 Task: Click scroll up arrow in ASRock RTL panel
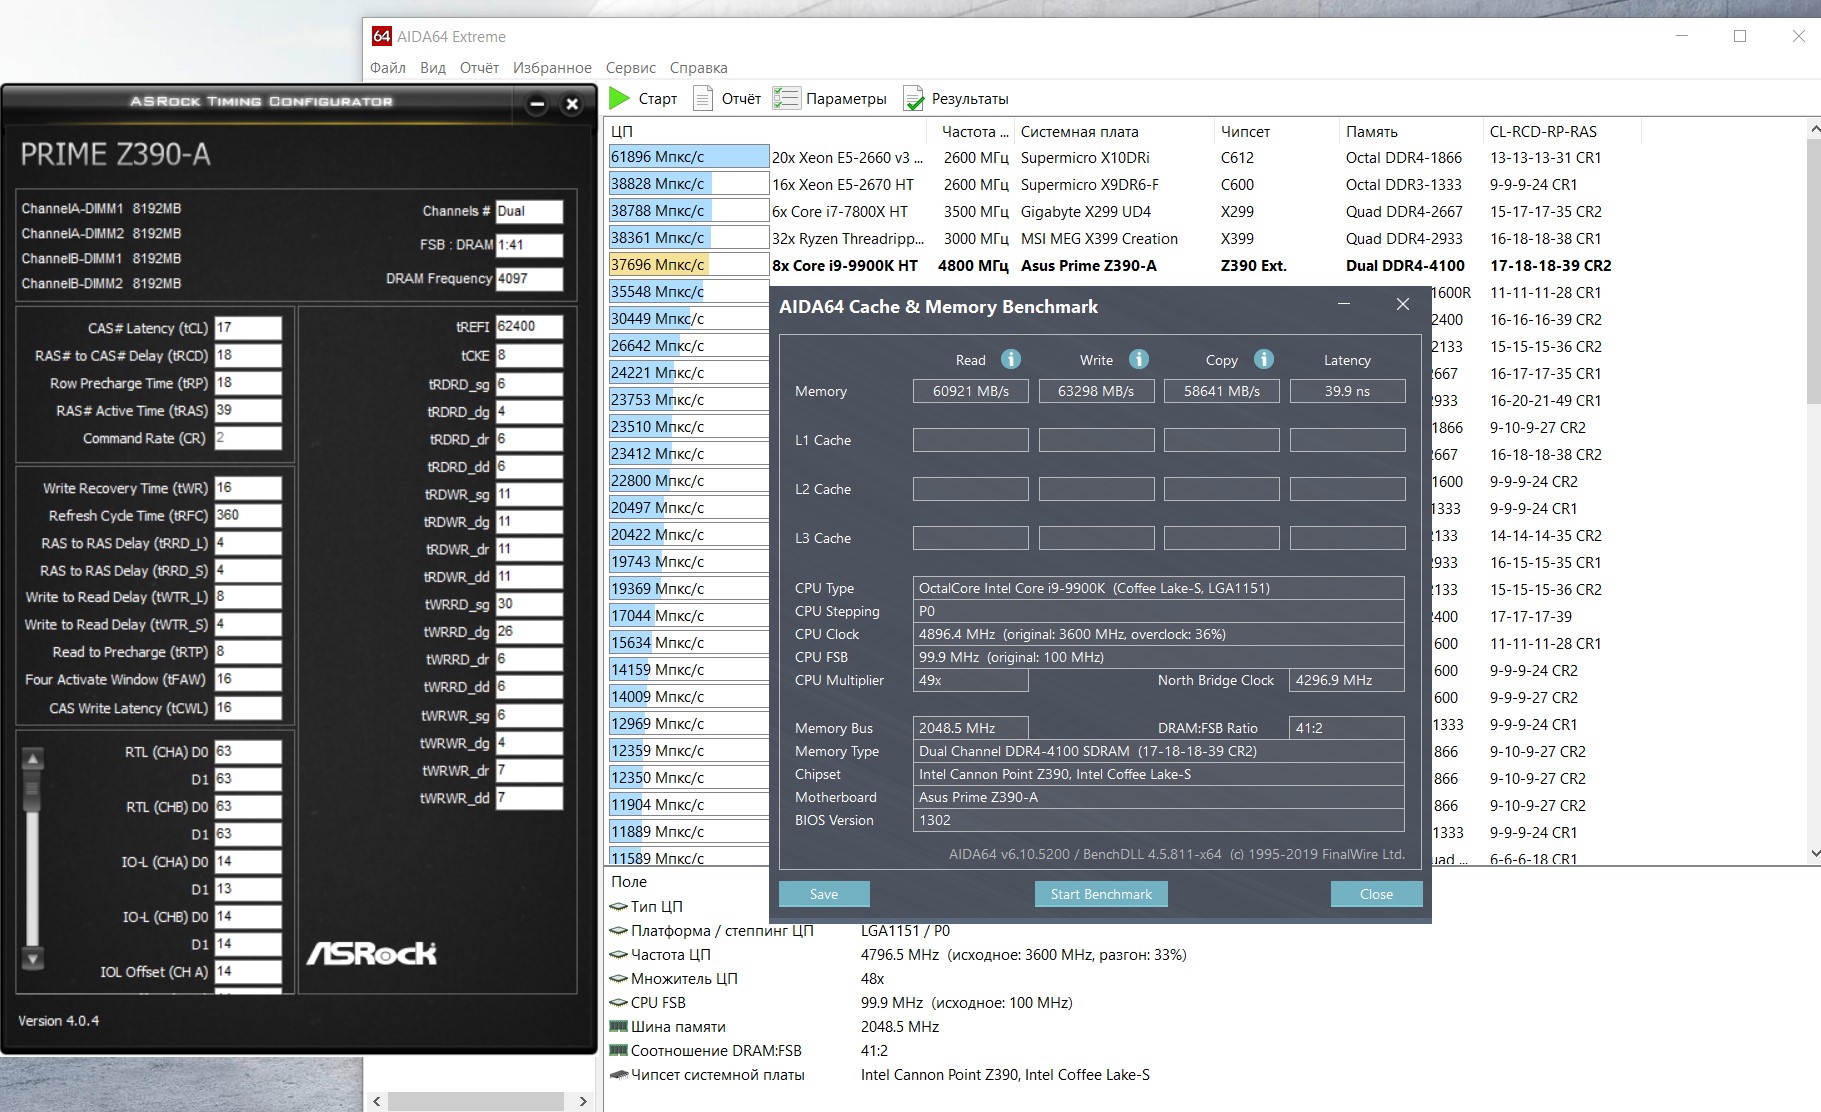click(33, 759)
